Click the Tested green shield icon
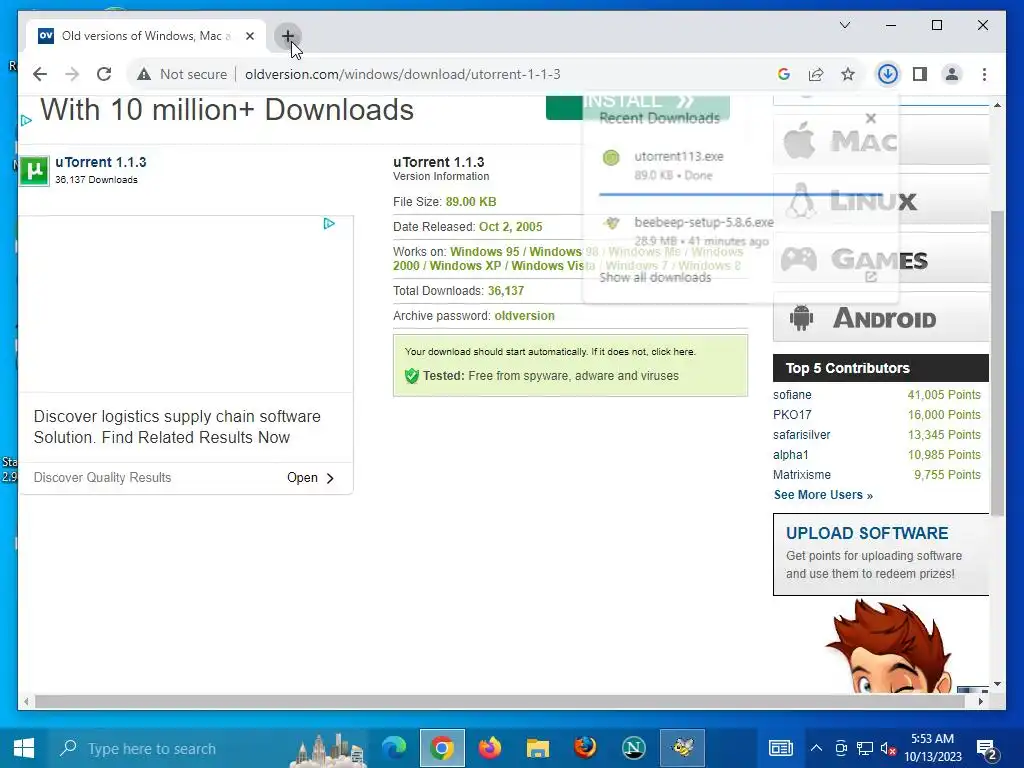 click(x=411, y=376)
